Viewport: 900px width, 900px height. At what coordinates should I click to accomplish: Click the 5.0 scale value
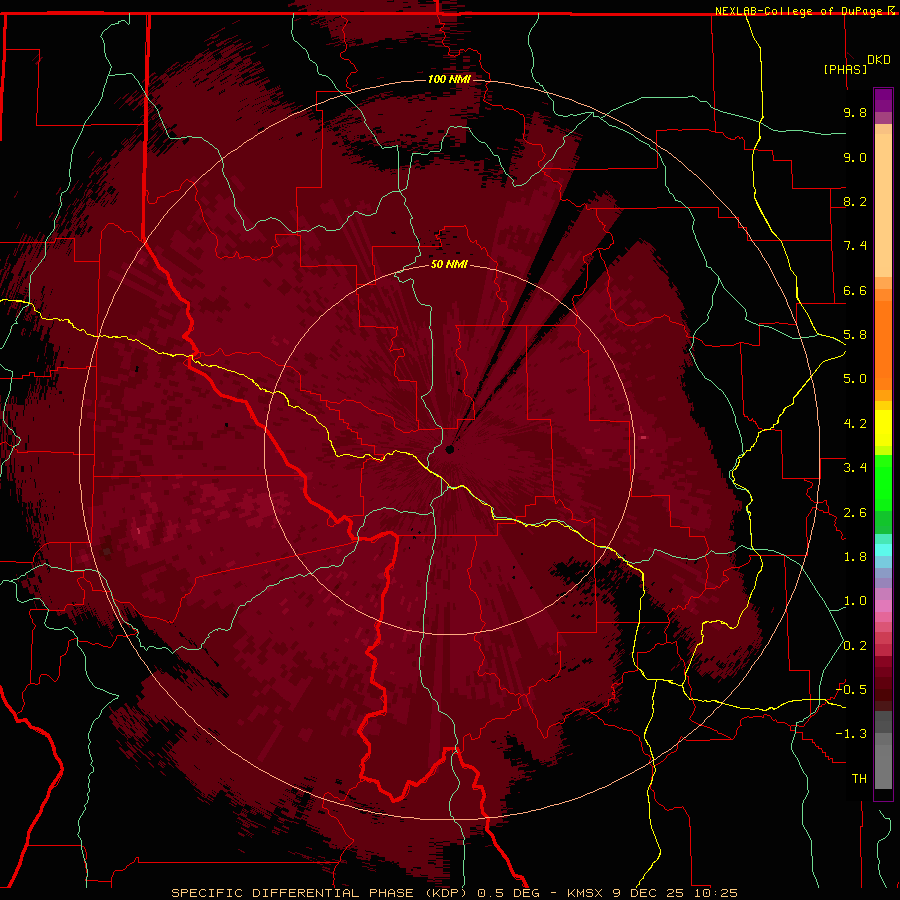point(855,379)
